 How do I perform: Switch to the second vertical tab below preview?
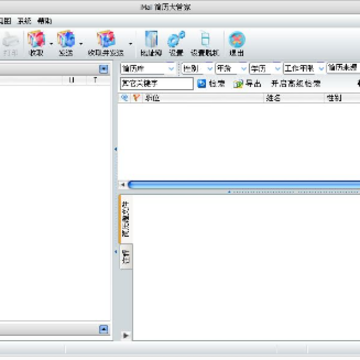(126, 257)
